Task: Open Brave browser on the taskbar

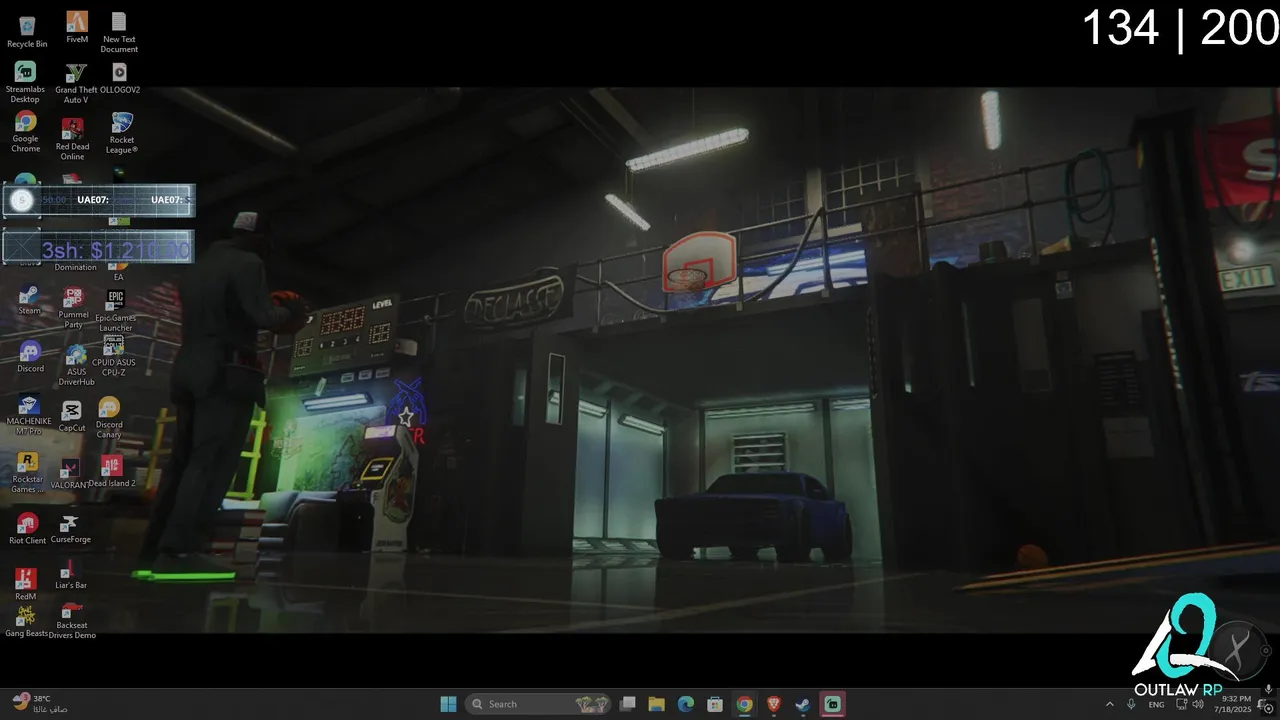Action: [x=774, y=704]
